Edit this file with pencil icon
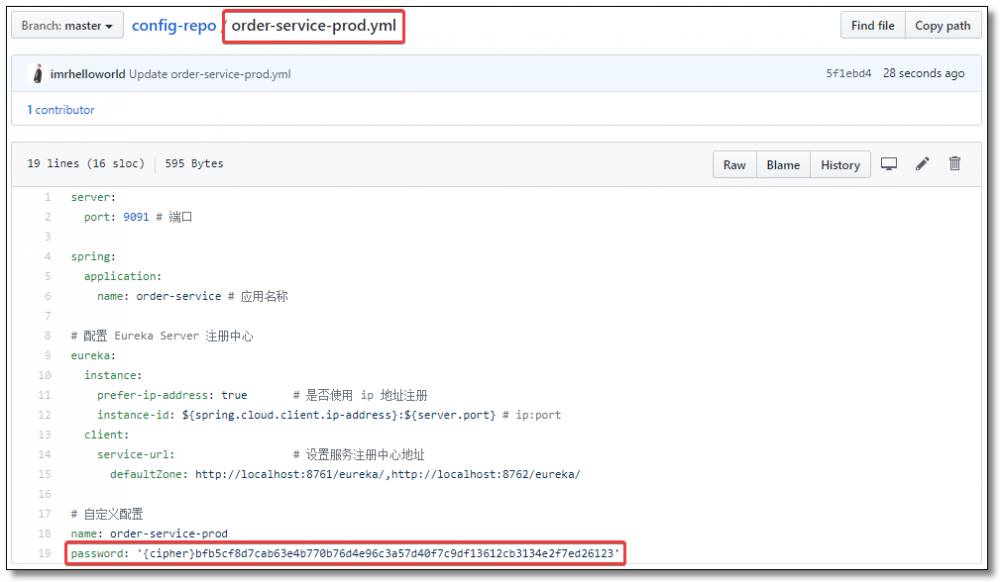This screenshot has height=582, width=1000. [x=922, y=164]
